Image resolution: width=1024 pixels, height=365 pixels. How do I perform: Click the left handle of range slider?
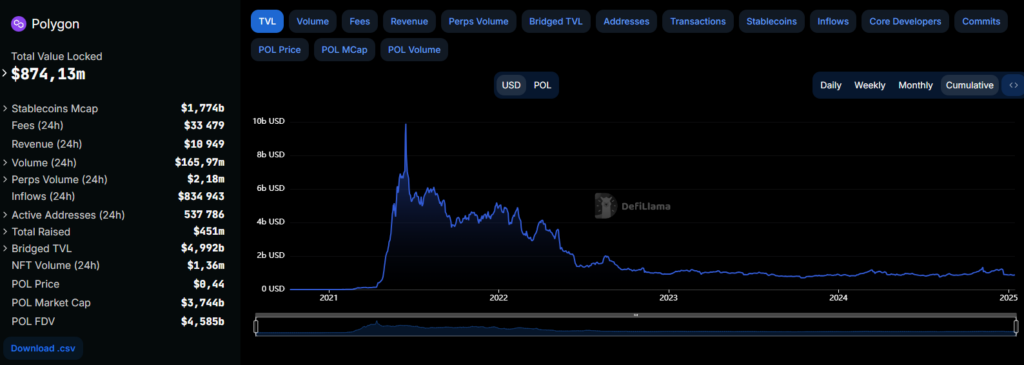pos(256,326)
